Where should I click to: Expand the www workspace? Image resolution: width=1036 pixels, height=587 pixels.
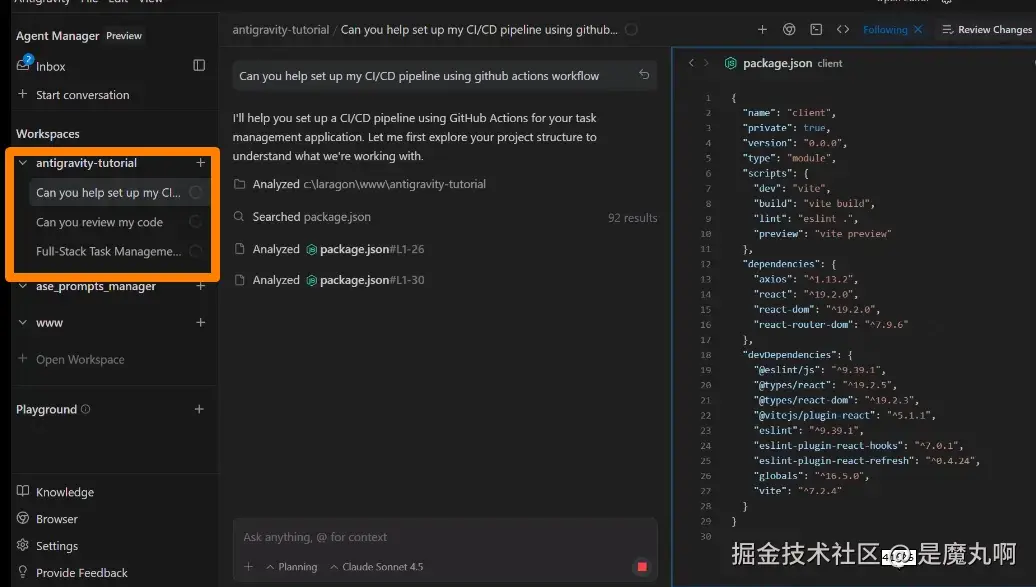pyautogui.click(x=23, y=323)
